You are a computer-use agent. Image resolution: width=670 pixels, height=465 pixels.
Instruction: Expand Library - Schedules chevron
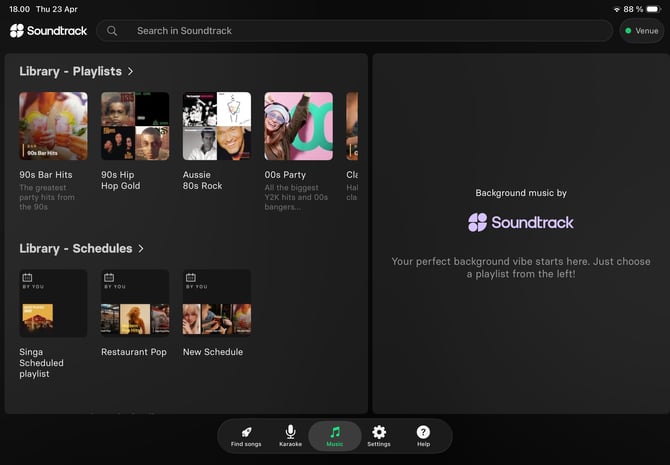[141, 249]
